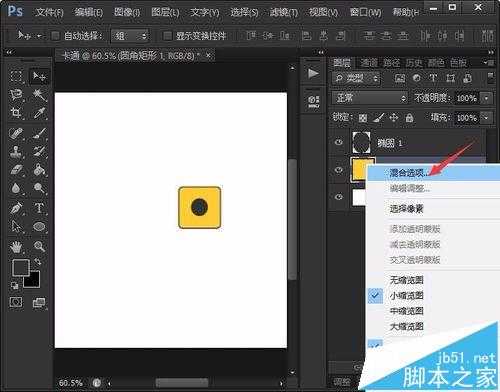Filter for pixel layers icon
The width and height of the screenshot is (500, 392).
pos(400,78)
